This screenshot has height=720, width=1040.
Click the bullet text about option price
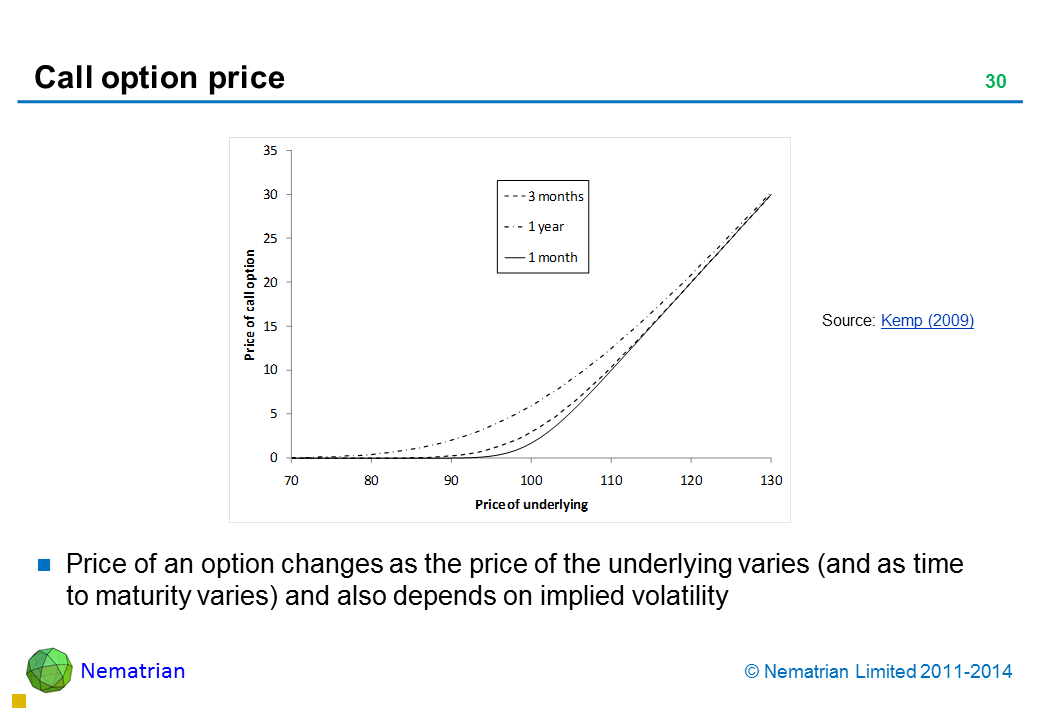514,580
